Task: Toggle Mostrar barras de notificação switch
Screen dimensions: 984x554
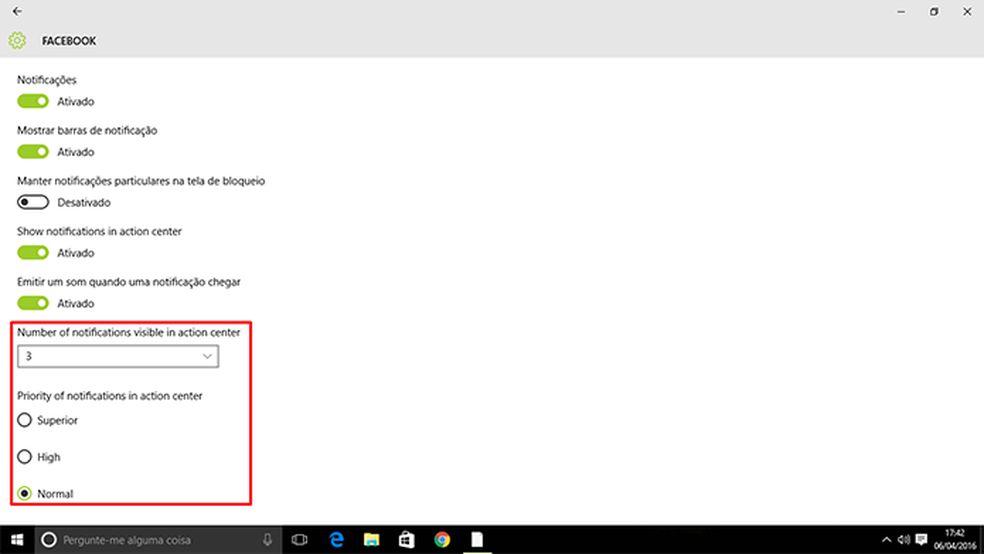Action: tap(33, 152)
